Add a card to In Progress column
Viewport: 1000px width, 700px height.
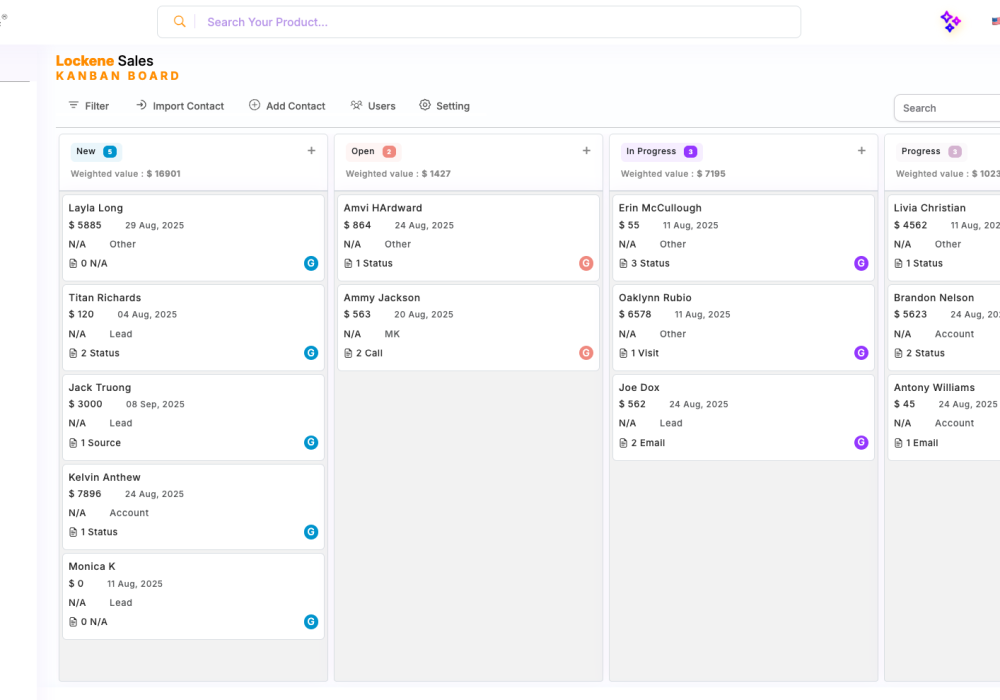coord(862,150)
